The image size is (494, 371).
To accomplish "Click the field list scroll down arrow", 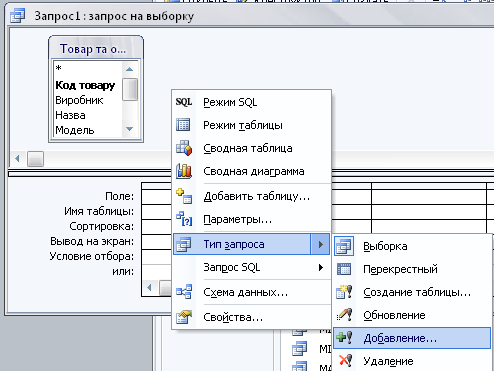I will tap(130, 129).
